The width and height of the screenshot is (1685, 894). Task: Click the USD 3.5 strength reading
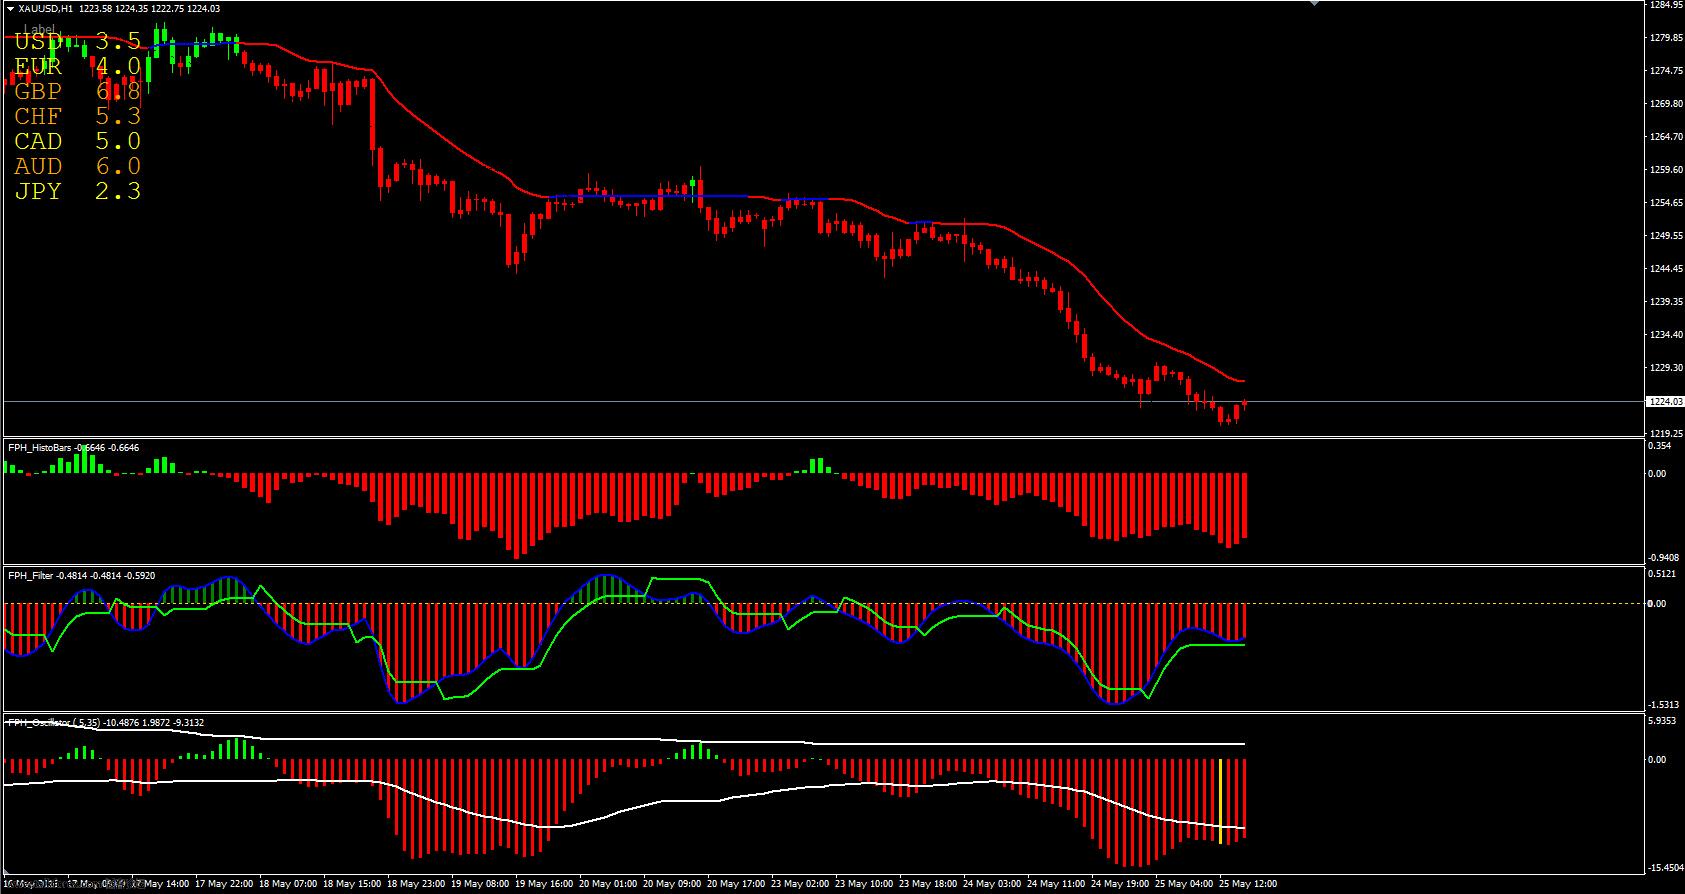coord(78,42)
